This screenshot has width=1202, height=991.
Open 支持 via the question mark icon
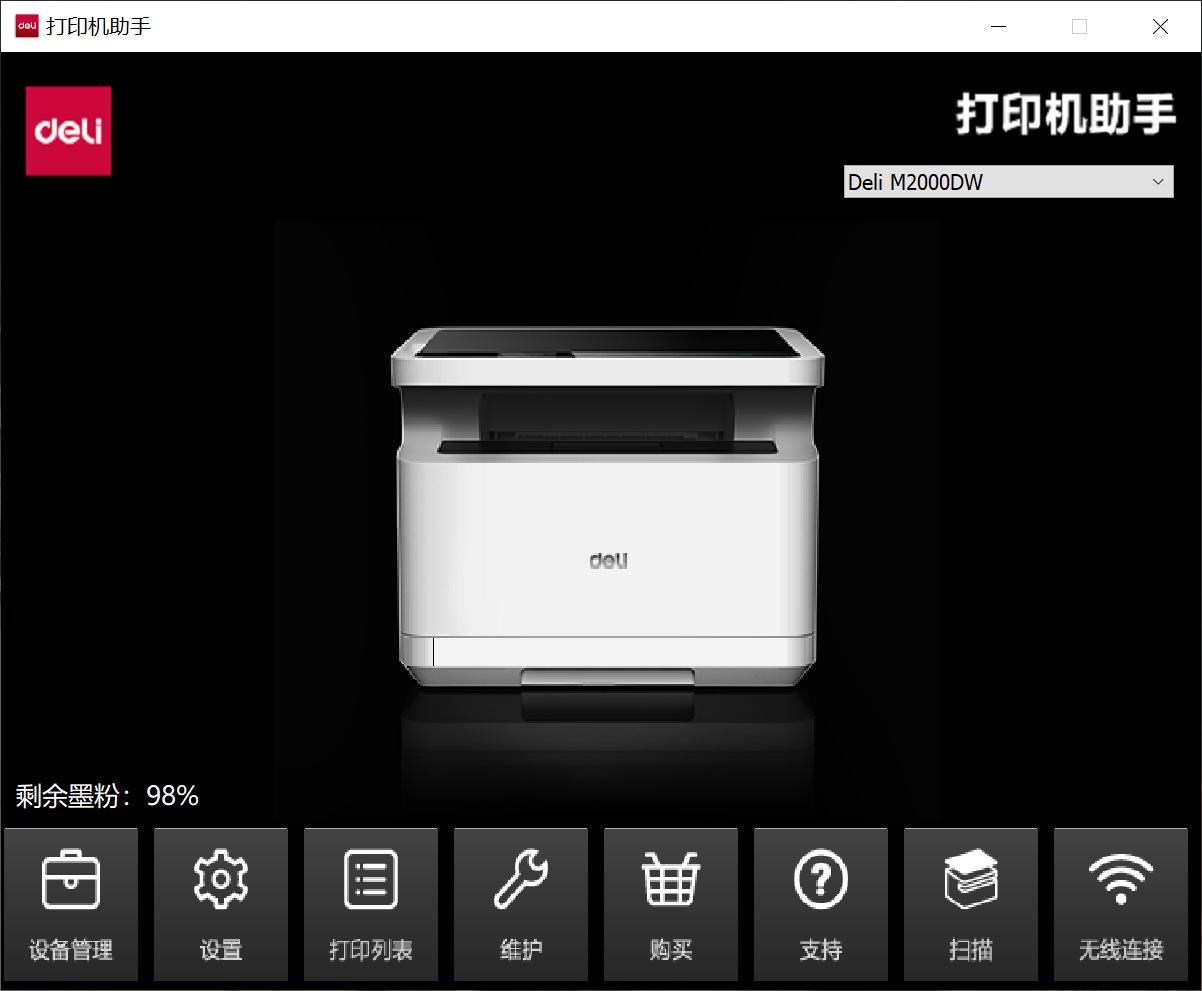coord(821,881)
